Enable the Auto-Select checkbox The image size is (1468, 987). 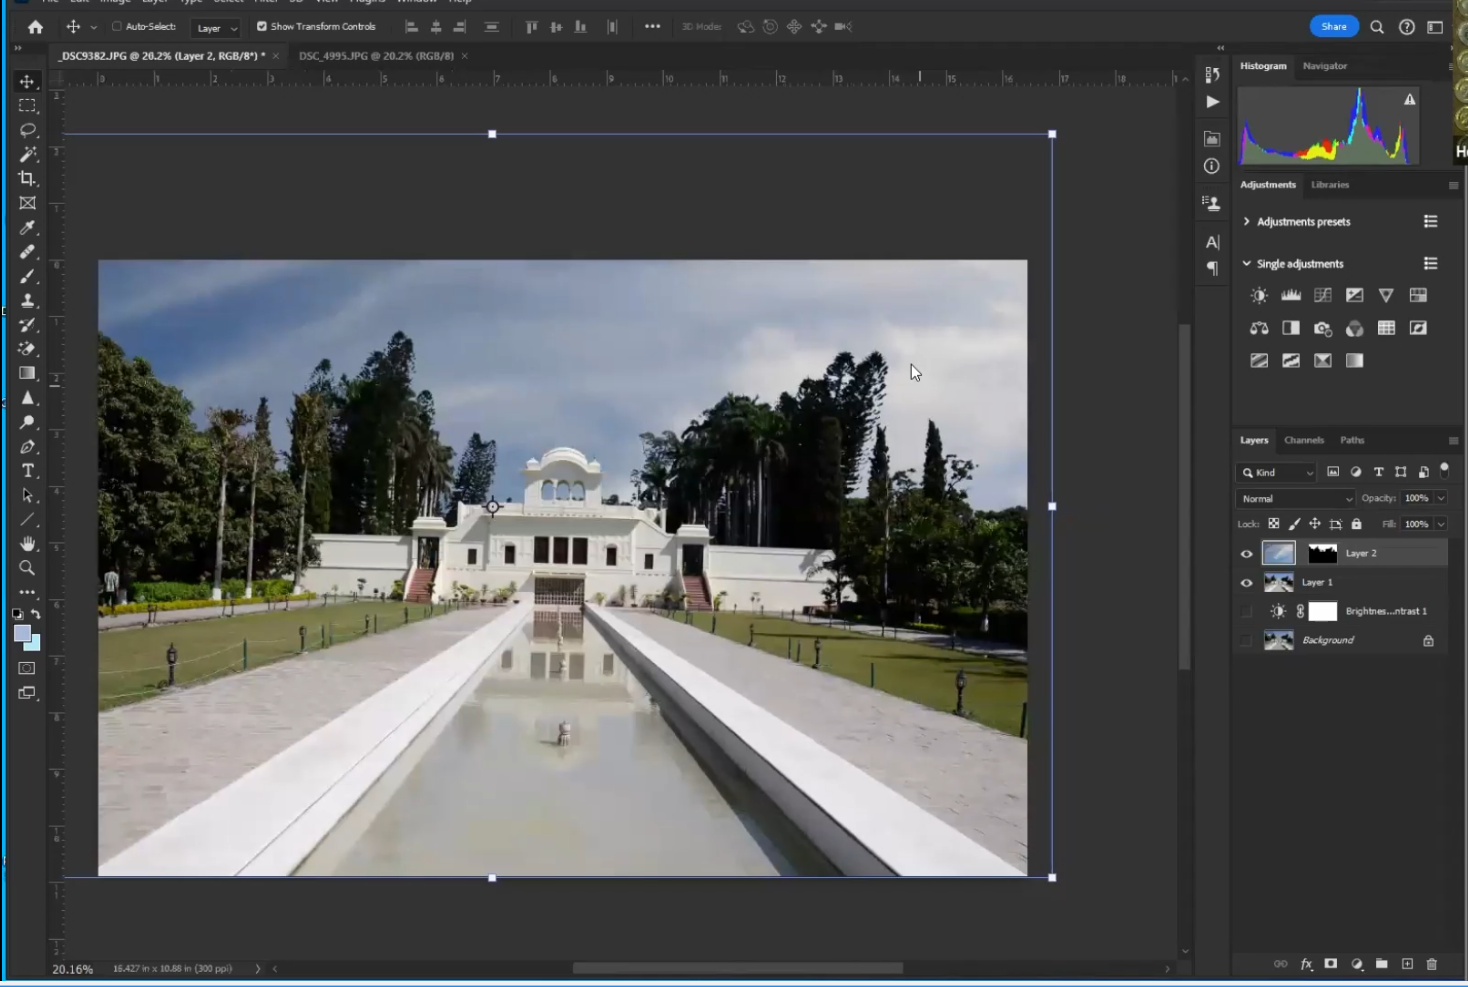117,27
